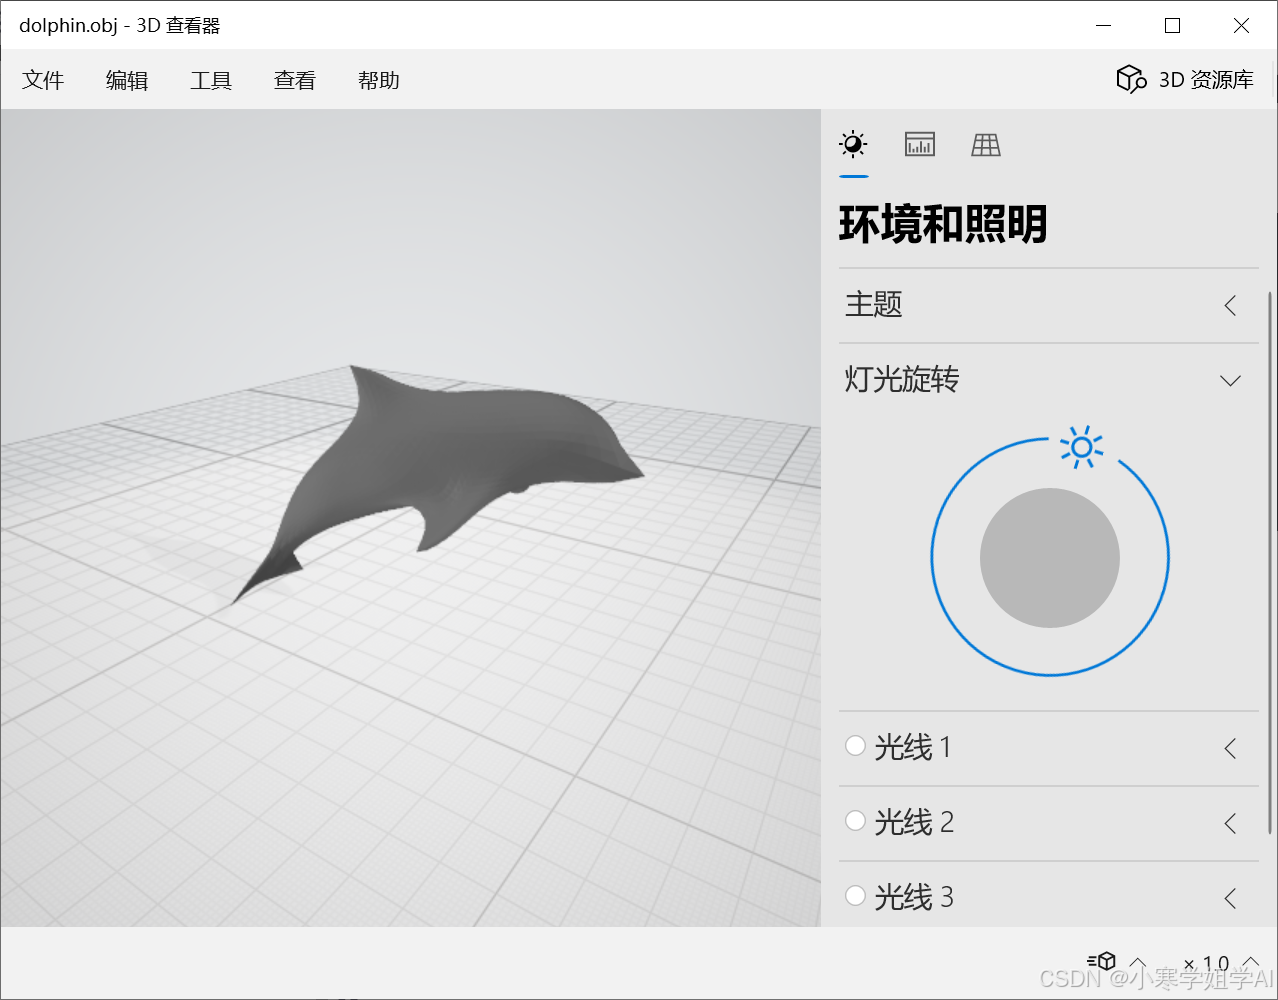The width and height of the screenshot is (1278, 1000).
Task: Click the × 1.0 speed value
Action: point(1206,963)
